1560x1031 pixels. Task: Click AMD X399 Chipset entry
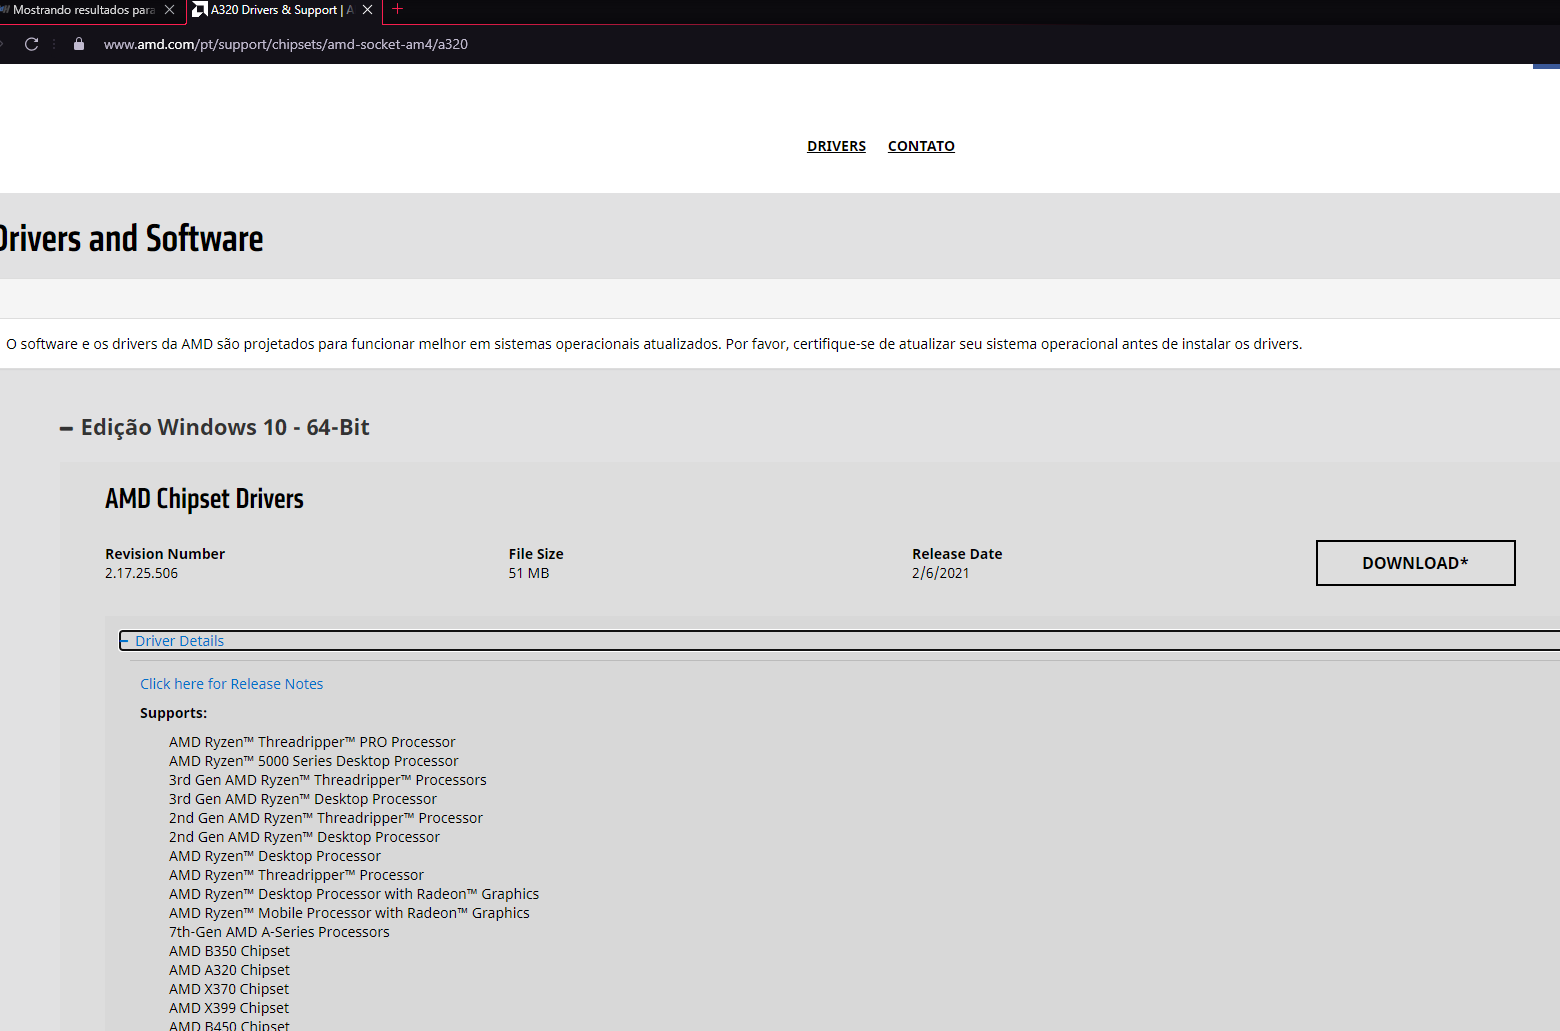[229, 1008]
